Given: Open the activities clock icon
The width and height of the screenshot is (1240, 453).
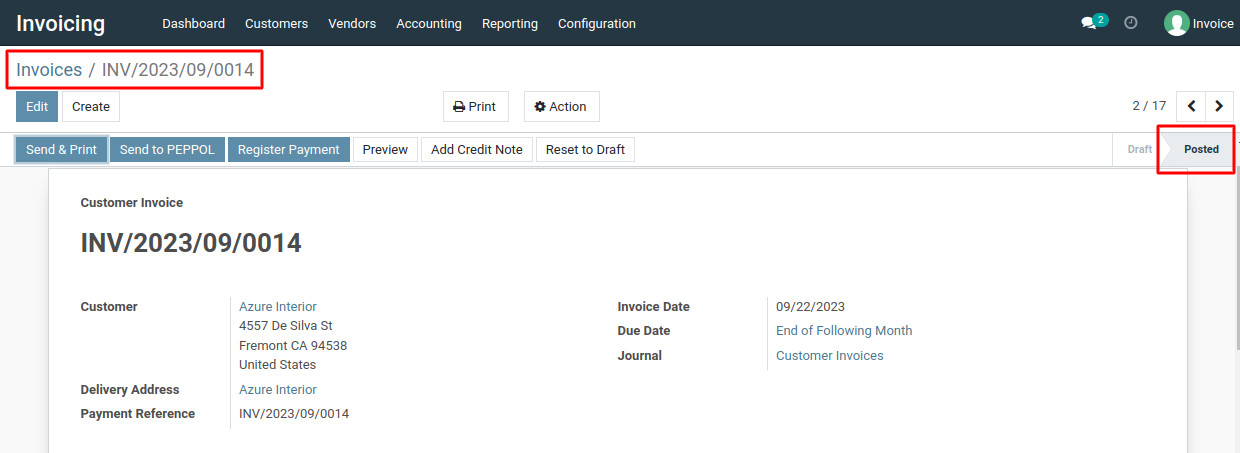Looking at the screenshot, I should click(x=1131, y=22).
